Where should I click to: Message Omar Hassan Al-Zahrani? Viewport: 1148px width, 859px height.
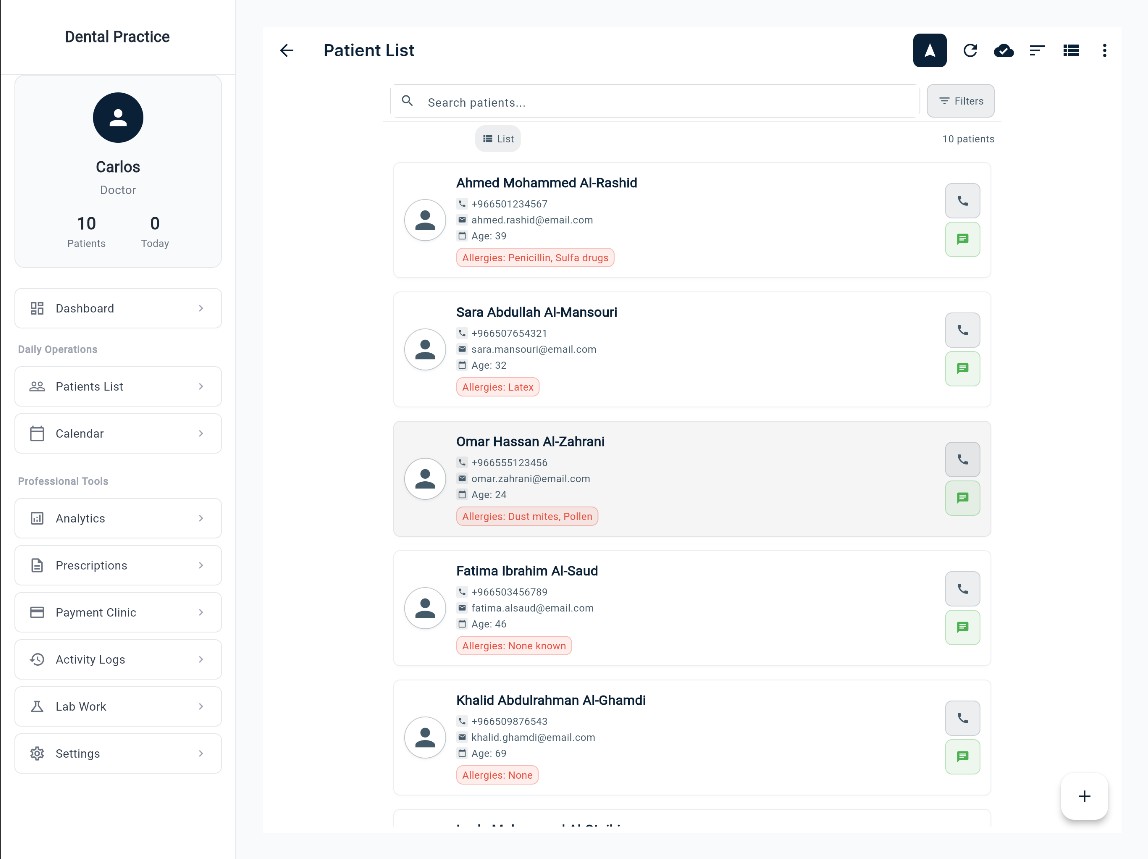pyautogui.click(x=962, y=498)
